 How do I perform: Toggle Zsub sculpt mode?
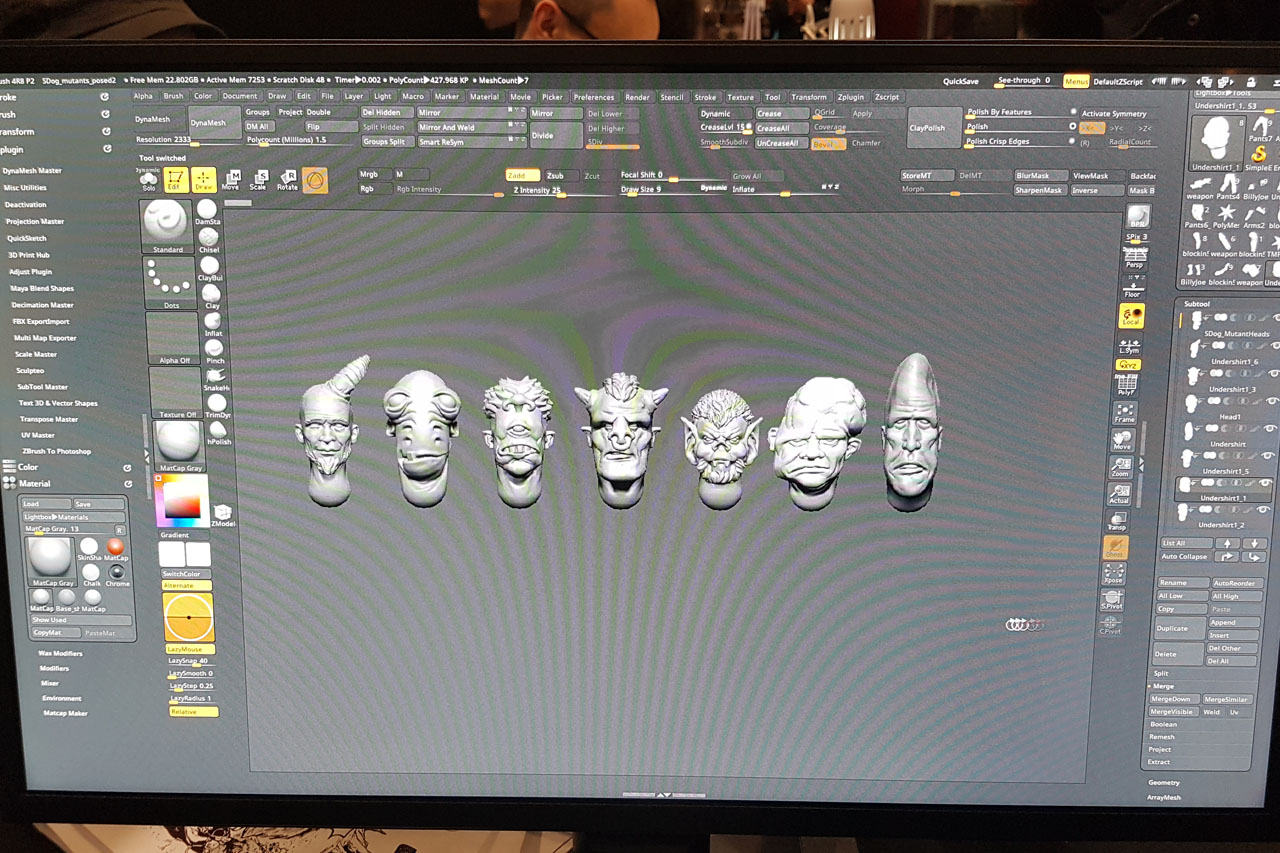coord(560,175)
